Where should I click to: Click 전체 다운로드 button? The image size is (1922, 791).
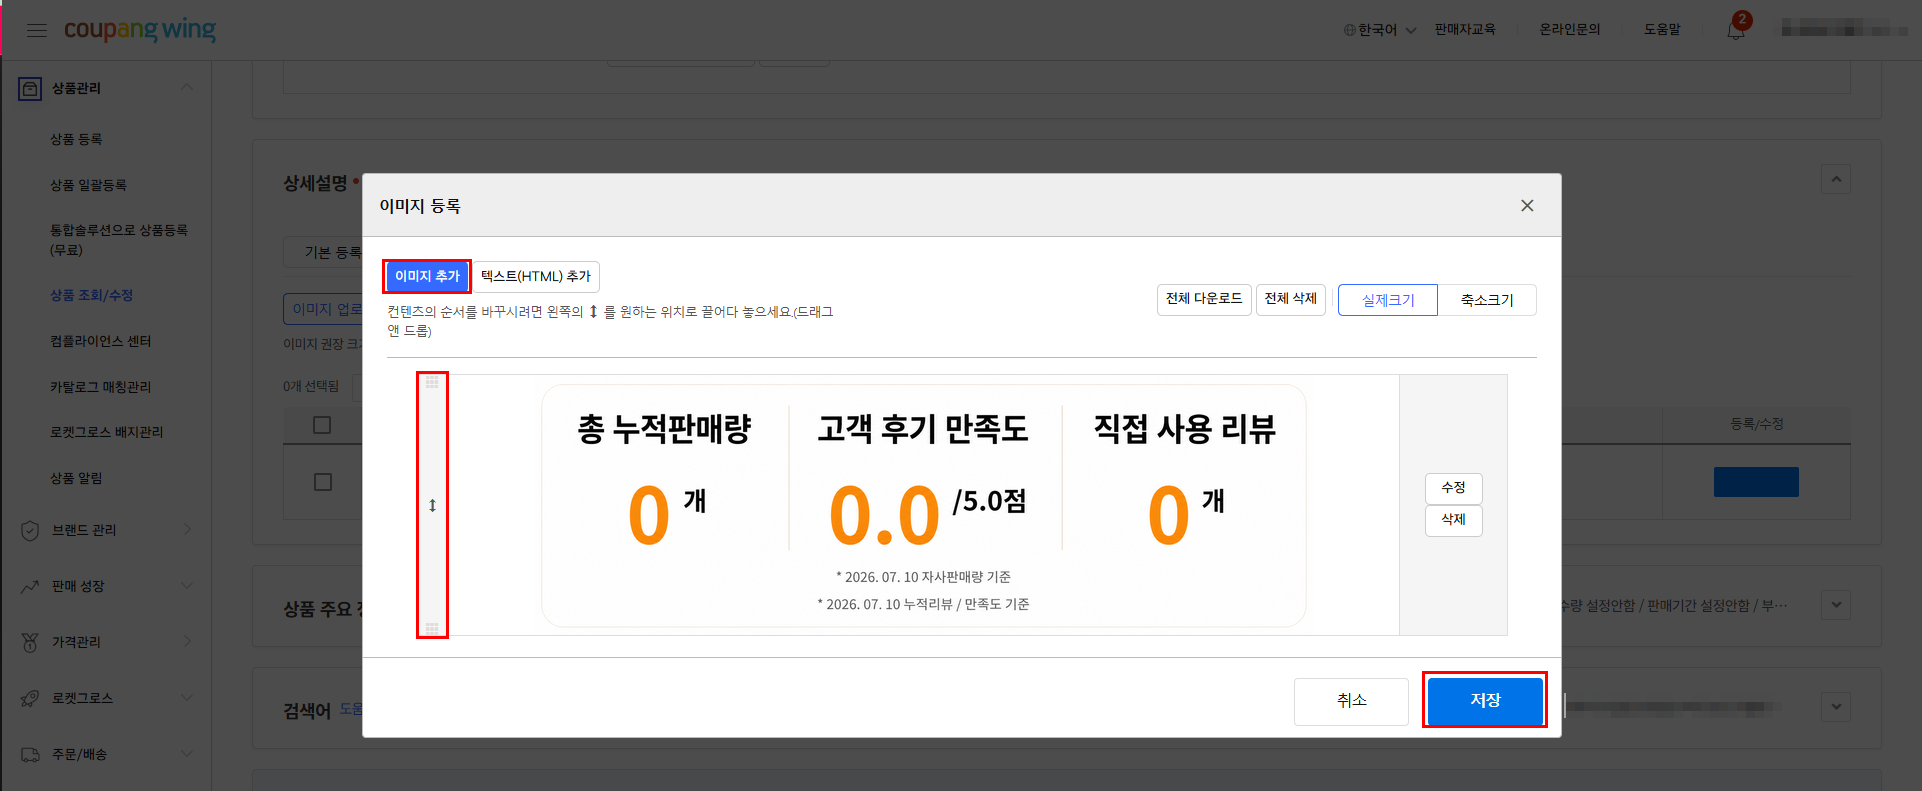tap(1204, 299)
